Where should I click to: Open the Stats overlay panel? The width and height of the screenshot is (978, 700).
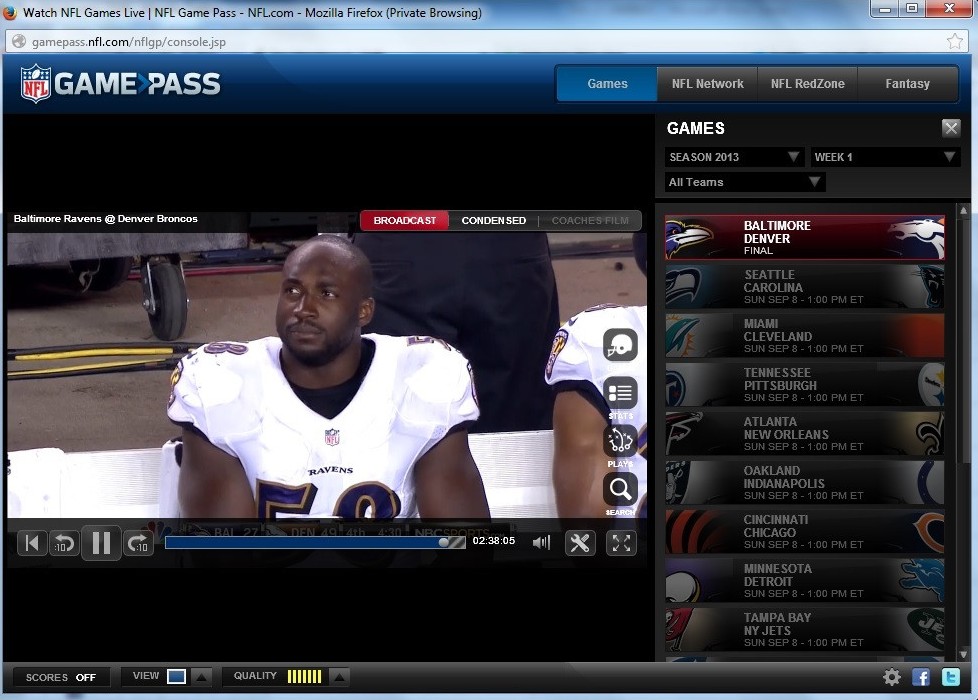(x=620, y=394)
